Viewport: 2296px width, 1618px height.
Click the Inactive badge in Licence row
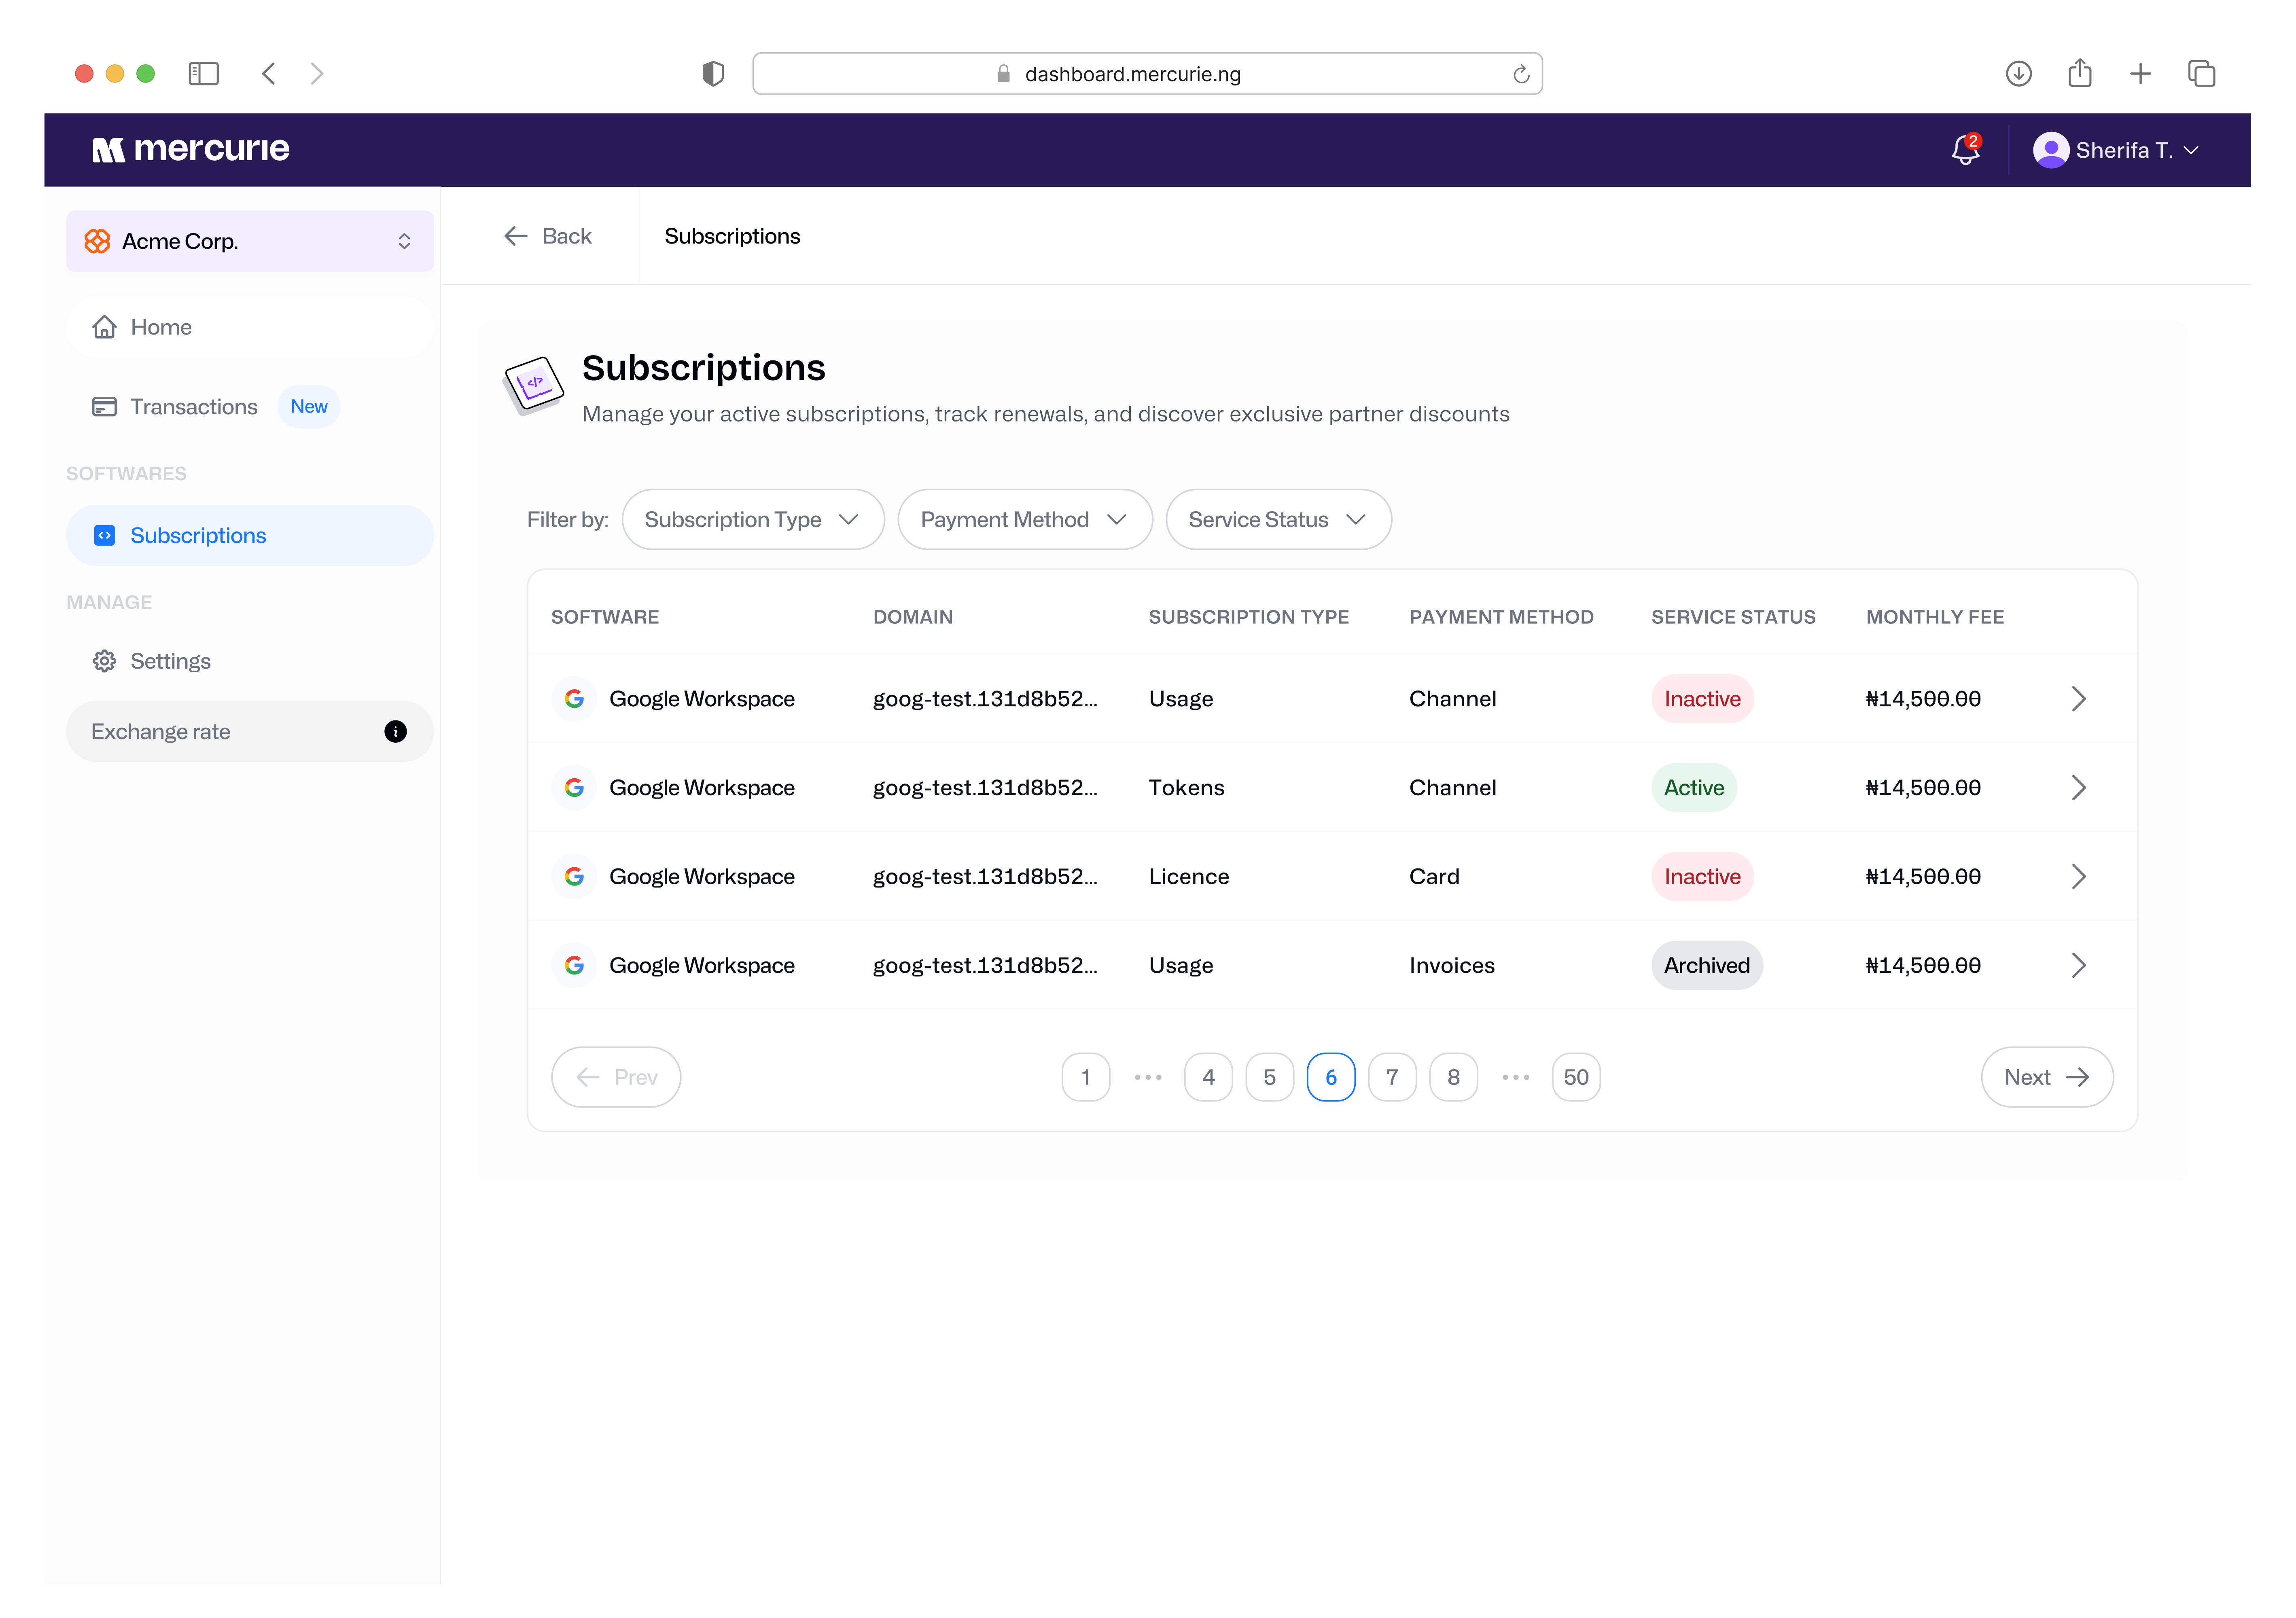click(x=1702, y=876)
